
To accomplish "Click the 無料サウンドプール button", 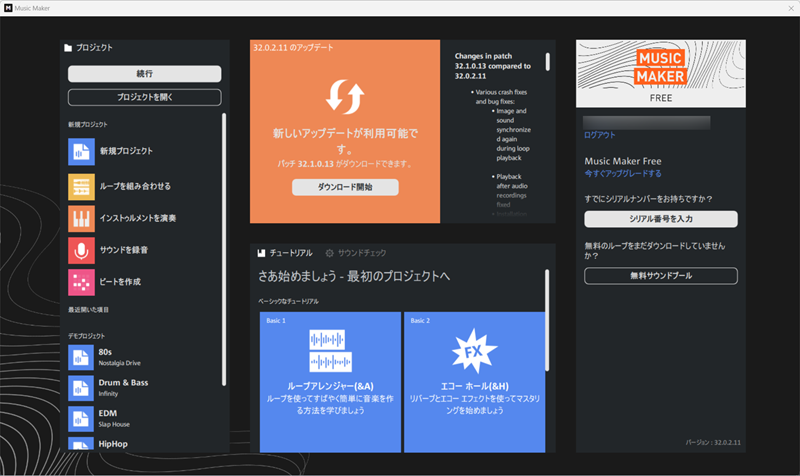I will tap(661, 276).
